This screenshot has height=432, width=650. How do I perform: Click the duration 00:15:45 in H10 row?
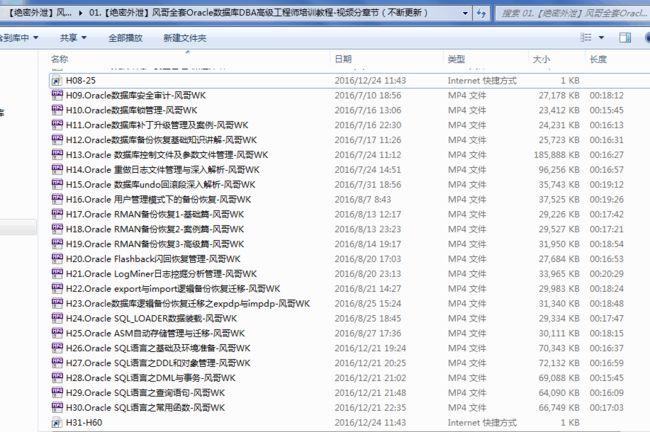(606, 110)
